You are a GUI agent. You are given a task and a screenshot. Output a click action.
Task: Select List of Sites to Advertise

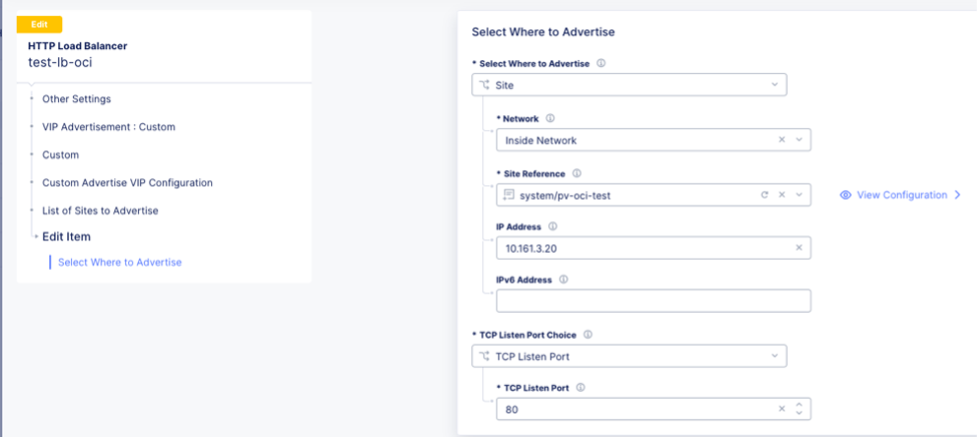[x=100, y=211]
